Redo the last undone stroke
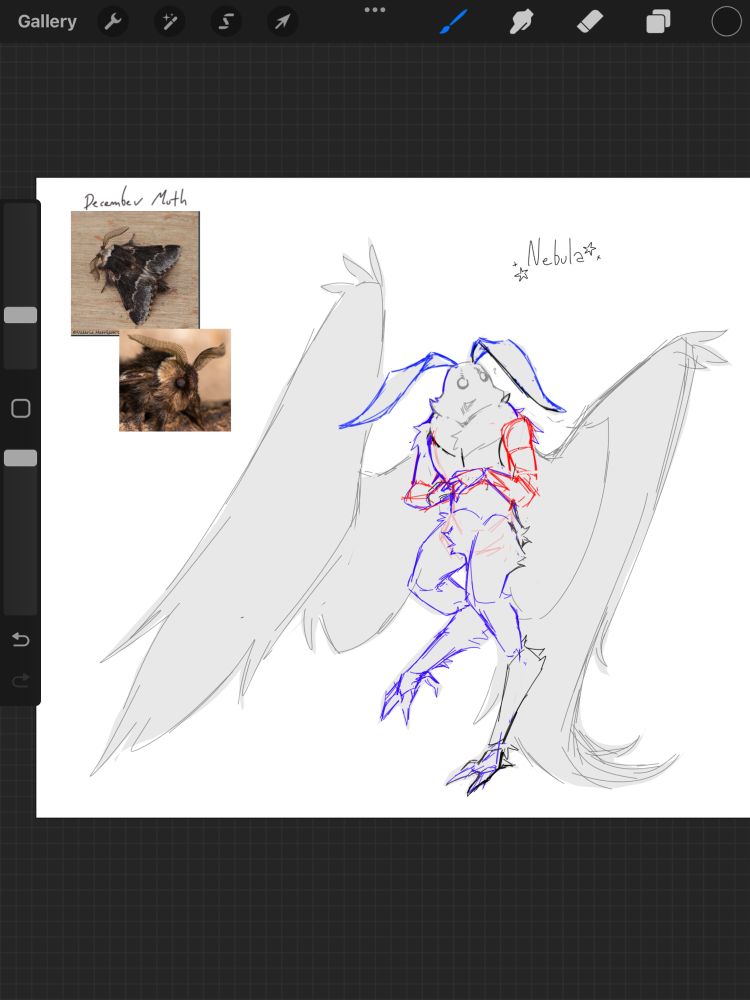This screenshot has height=1000, width=750. click(20, 680)
